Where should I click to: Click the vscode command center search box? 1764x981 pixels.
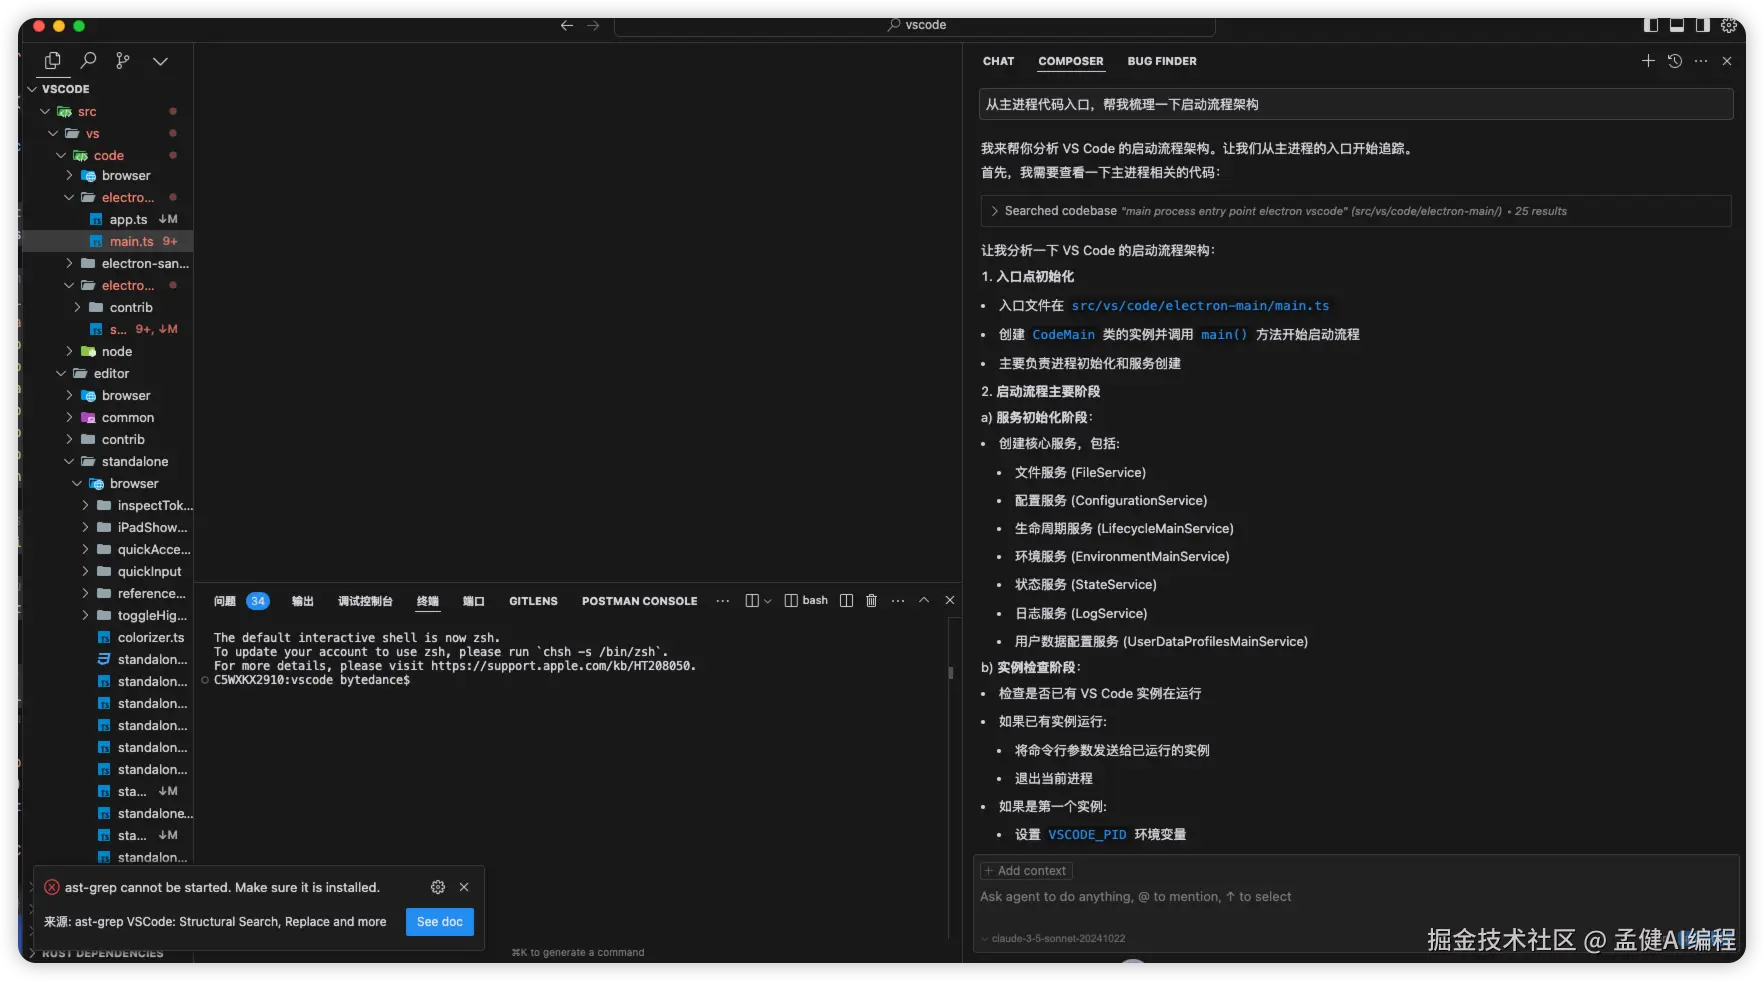point(914,25)
